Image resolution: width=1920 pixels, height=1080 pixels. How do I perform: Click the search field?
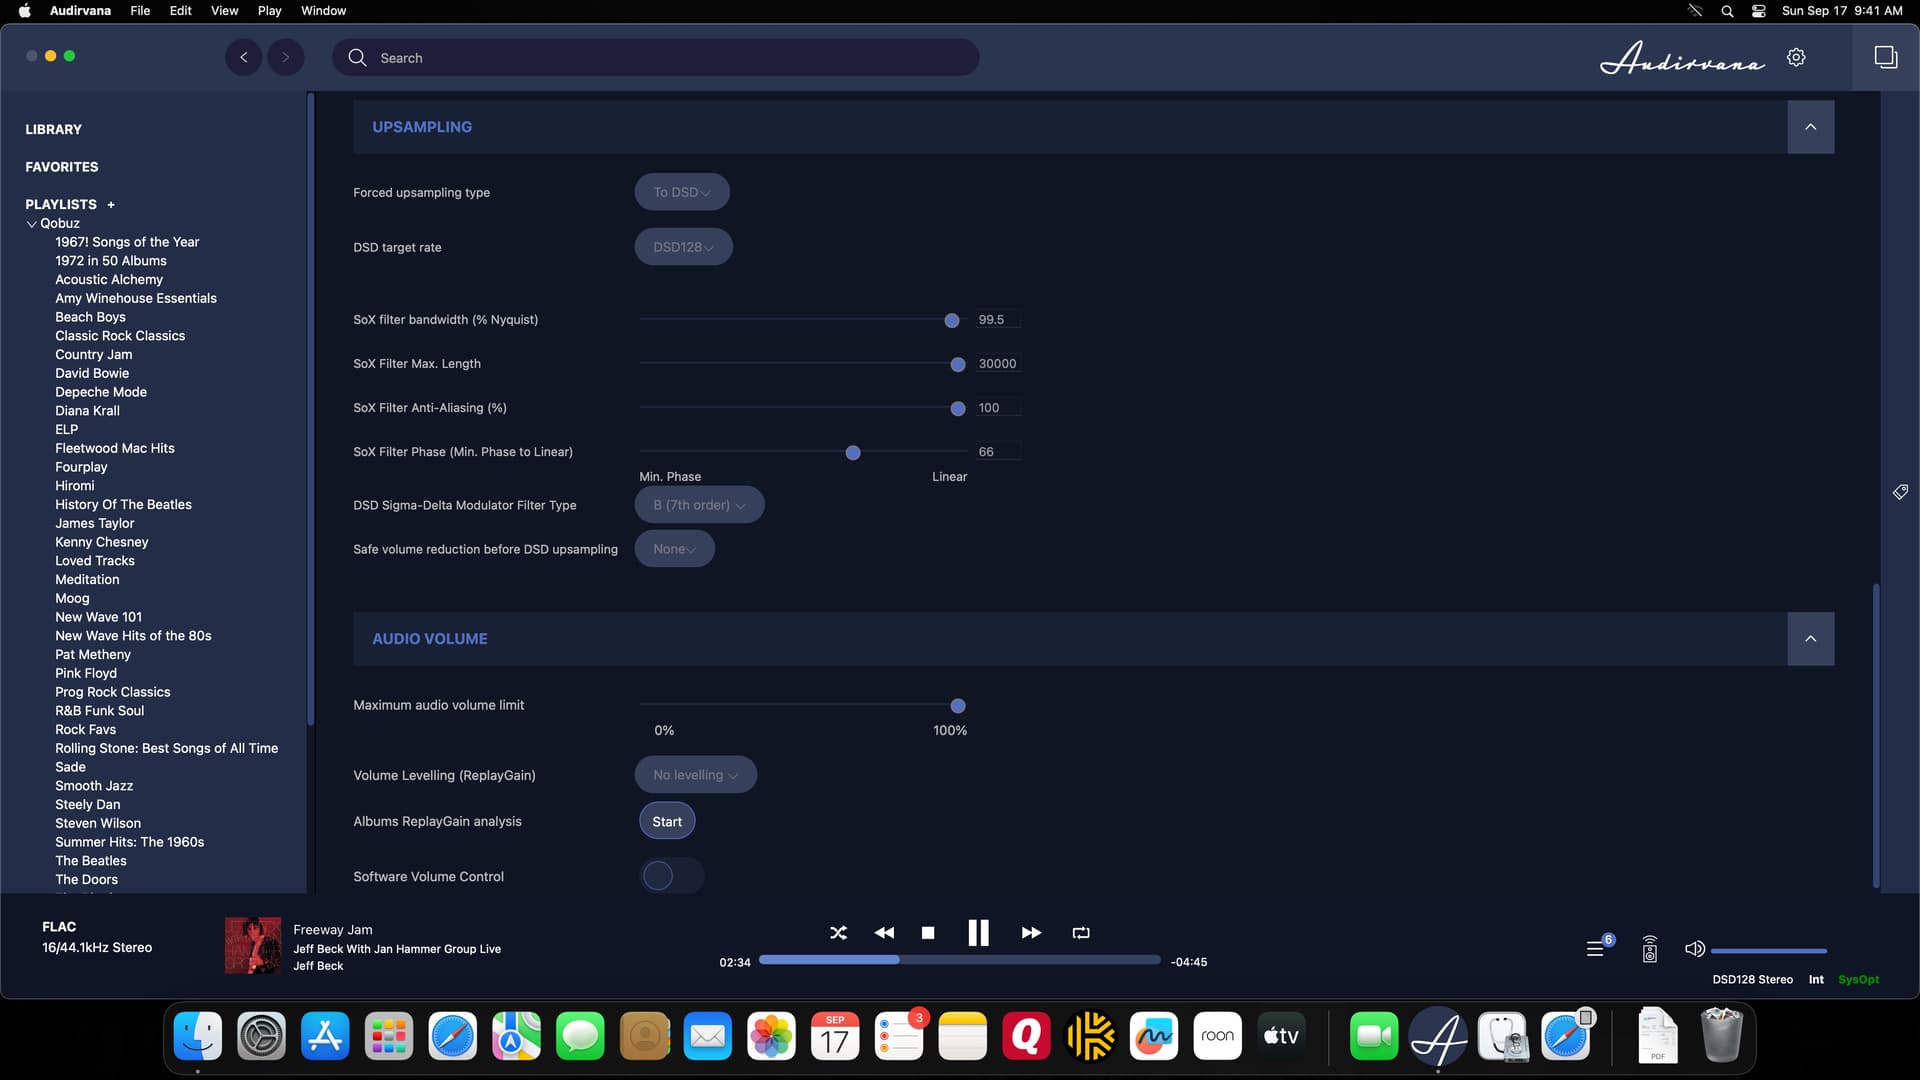[x=656, y=57]
